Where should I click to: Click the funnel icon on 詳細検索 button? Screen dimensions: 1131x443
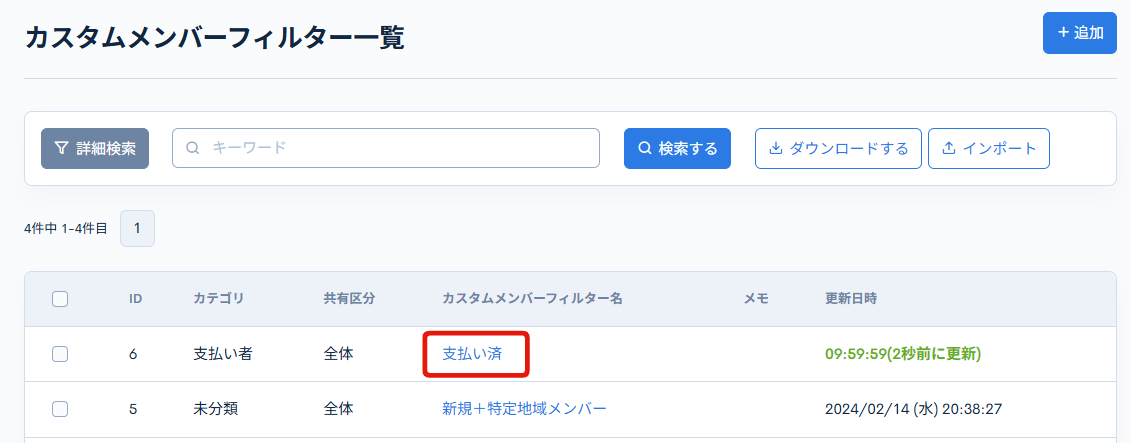(x=62, y=148)
